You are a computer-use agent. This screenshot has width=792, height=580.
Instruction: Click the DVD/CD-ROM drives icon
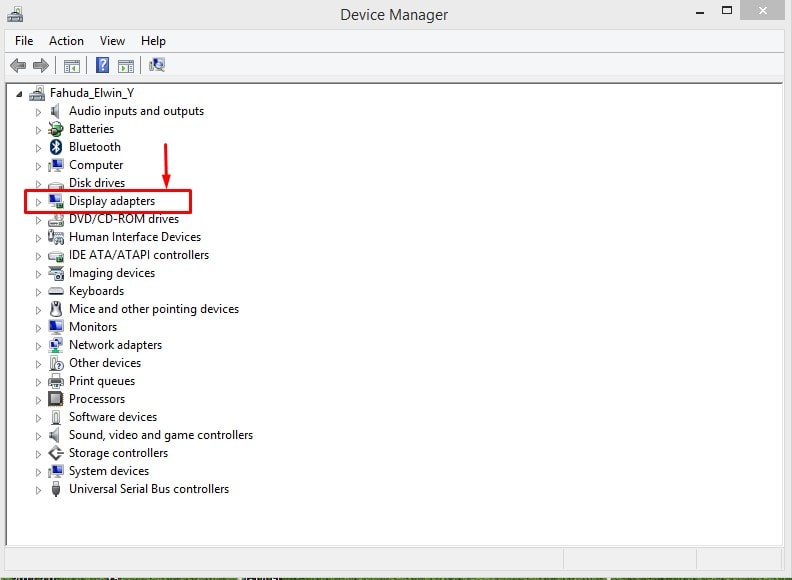pyautogui.click(x=56, y=219)
